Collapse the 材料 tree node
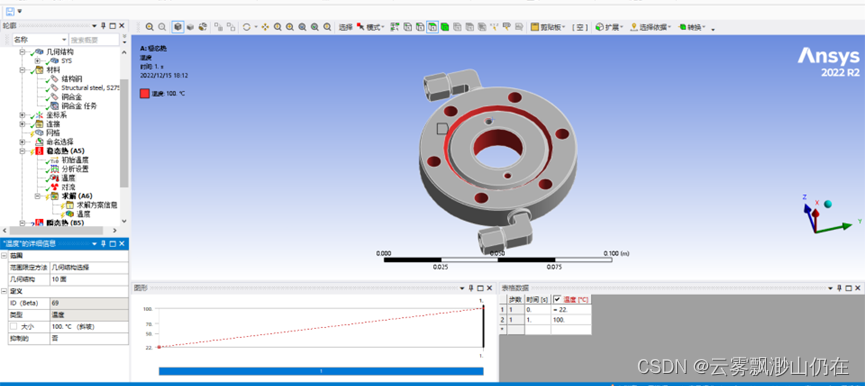865x386 pixels. [x=23, y=70]
